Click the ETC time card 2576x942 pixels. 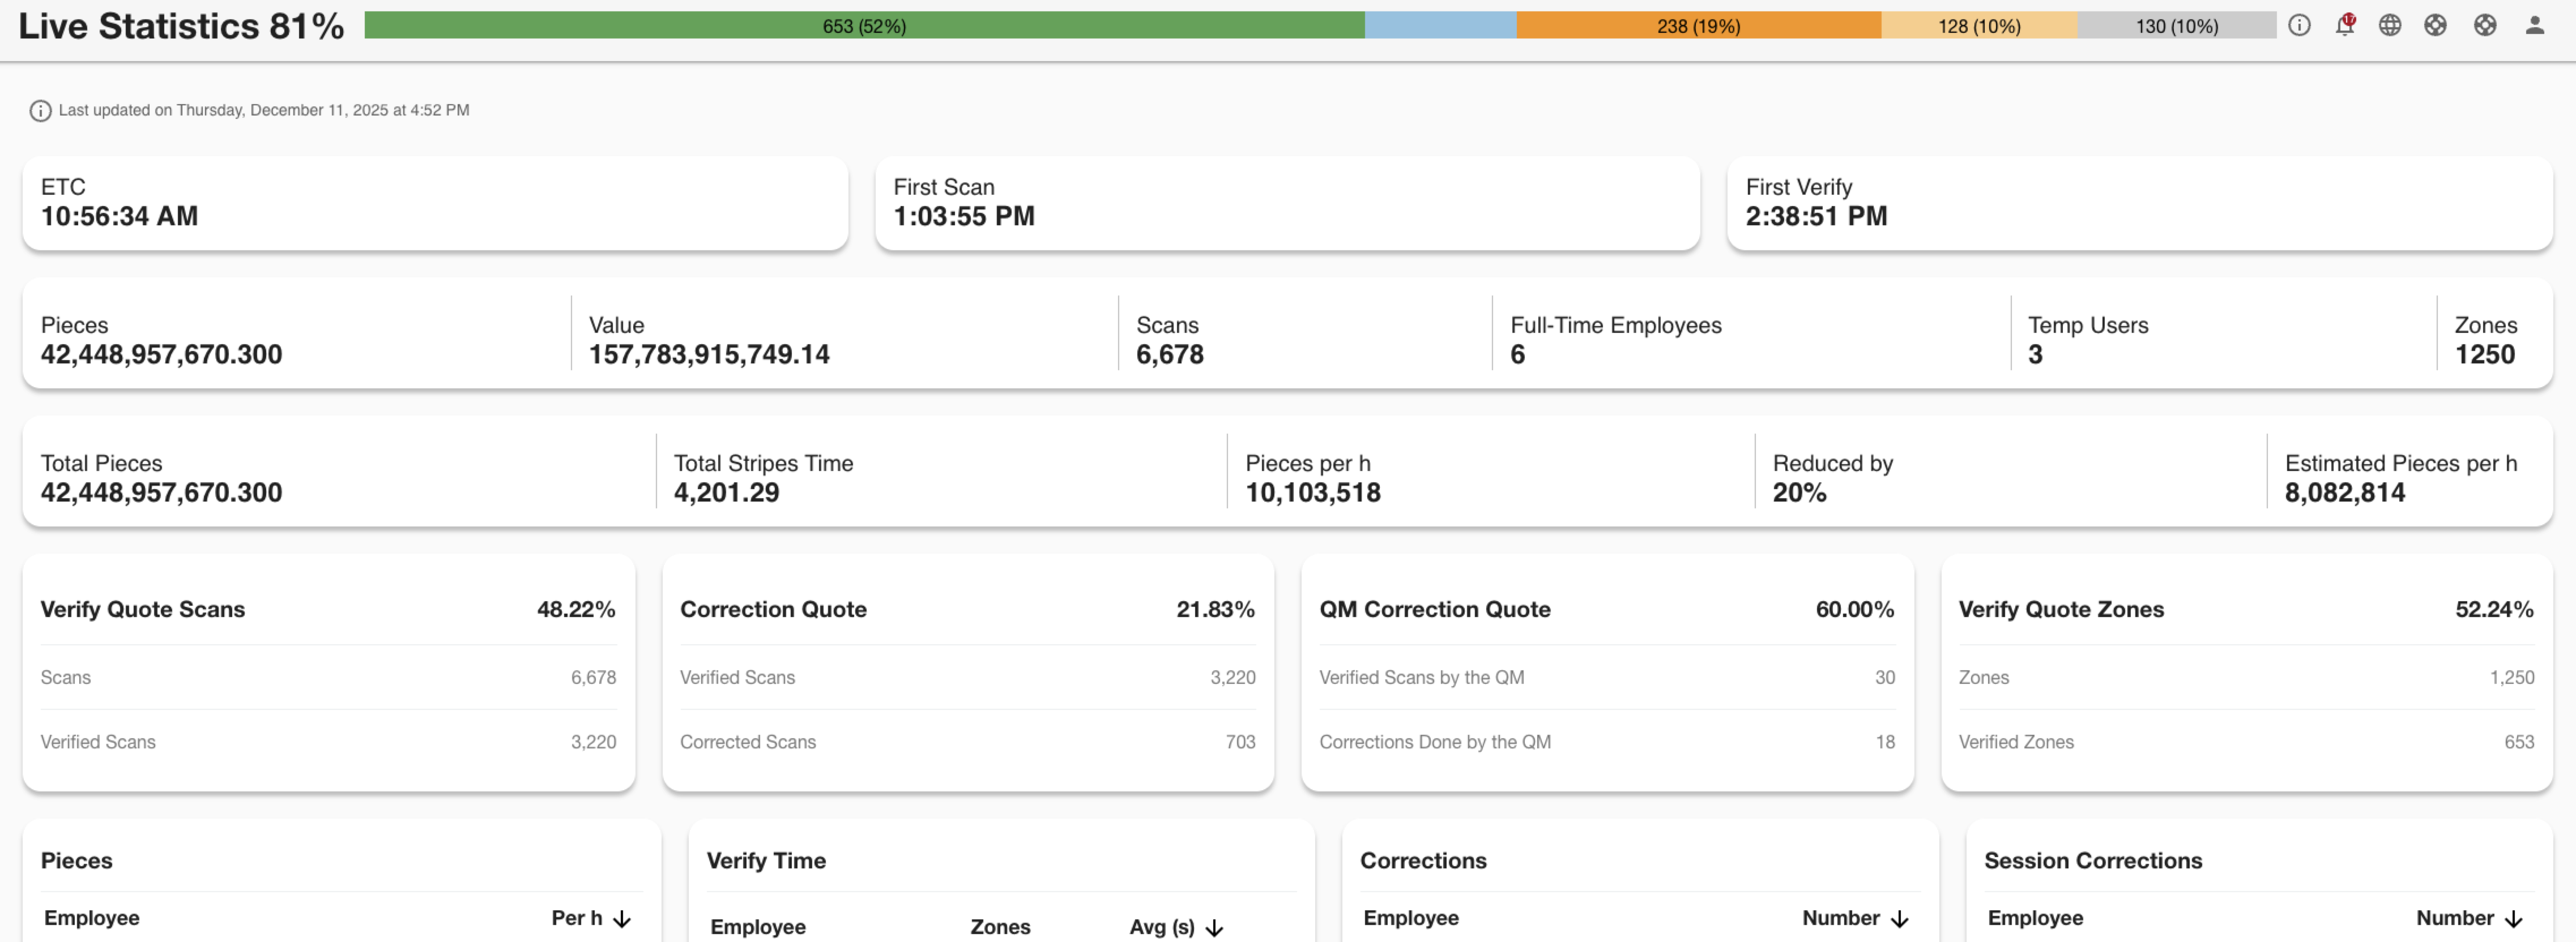pos(435,202)
